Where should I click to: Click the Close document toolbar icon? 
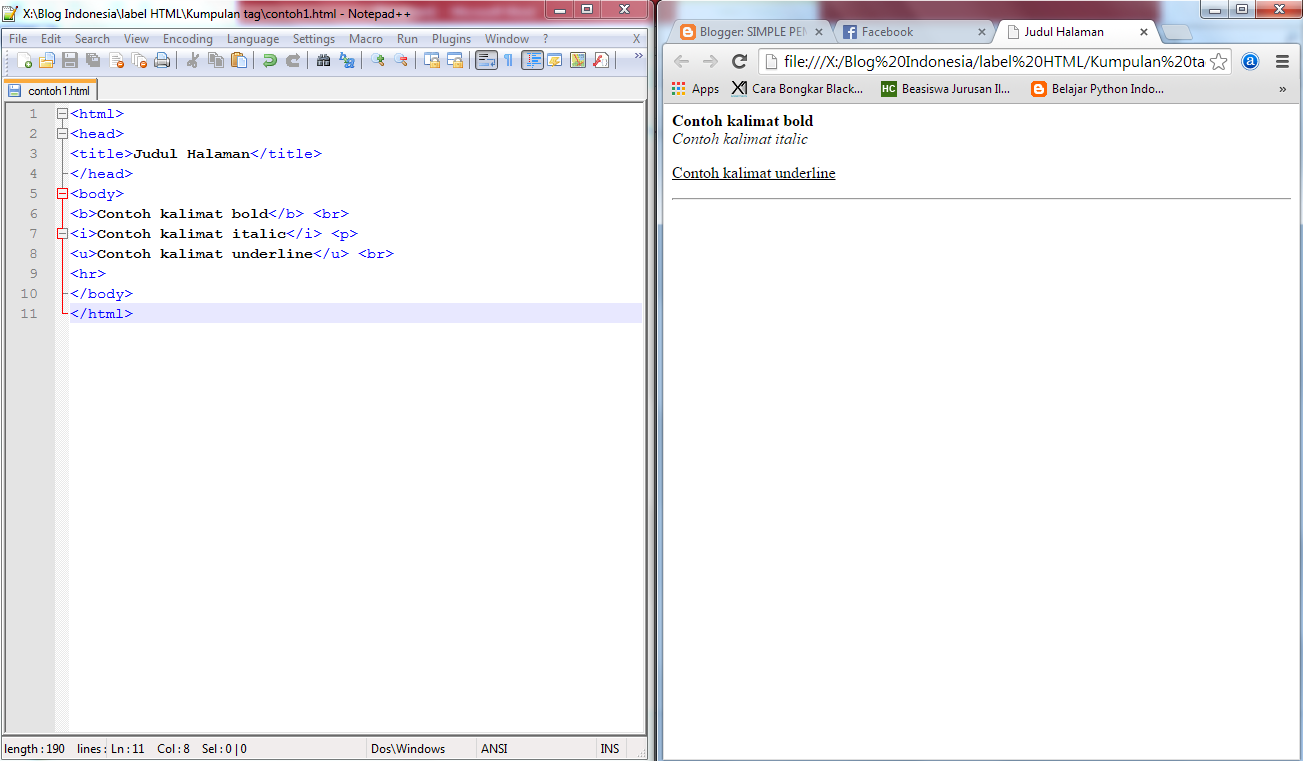point(116,61)
